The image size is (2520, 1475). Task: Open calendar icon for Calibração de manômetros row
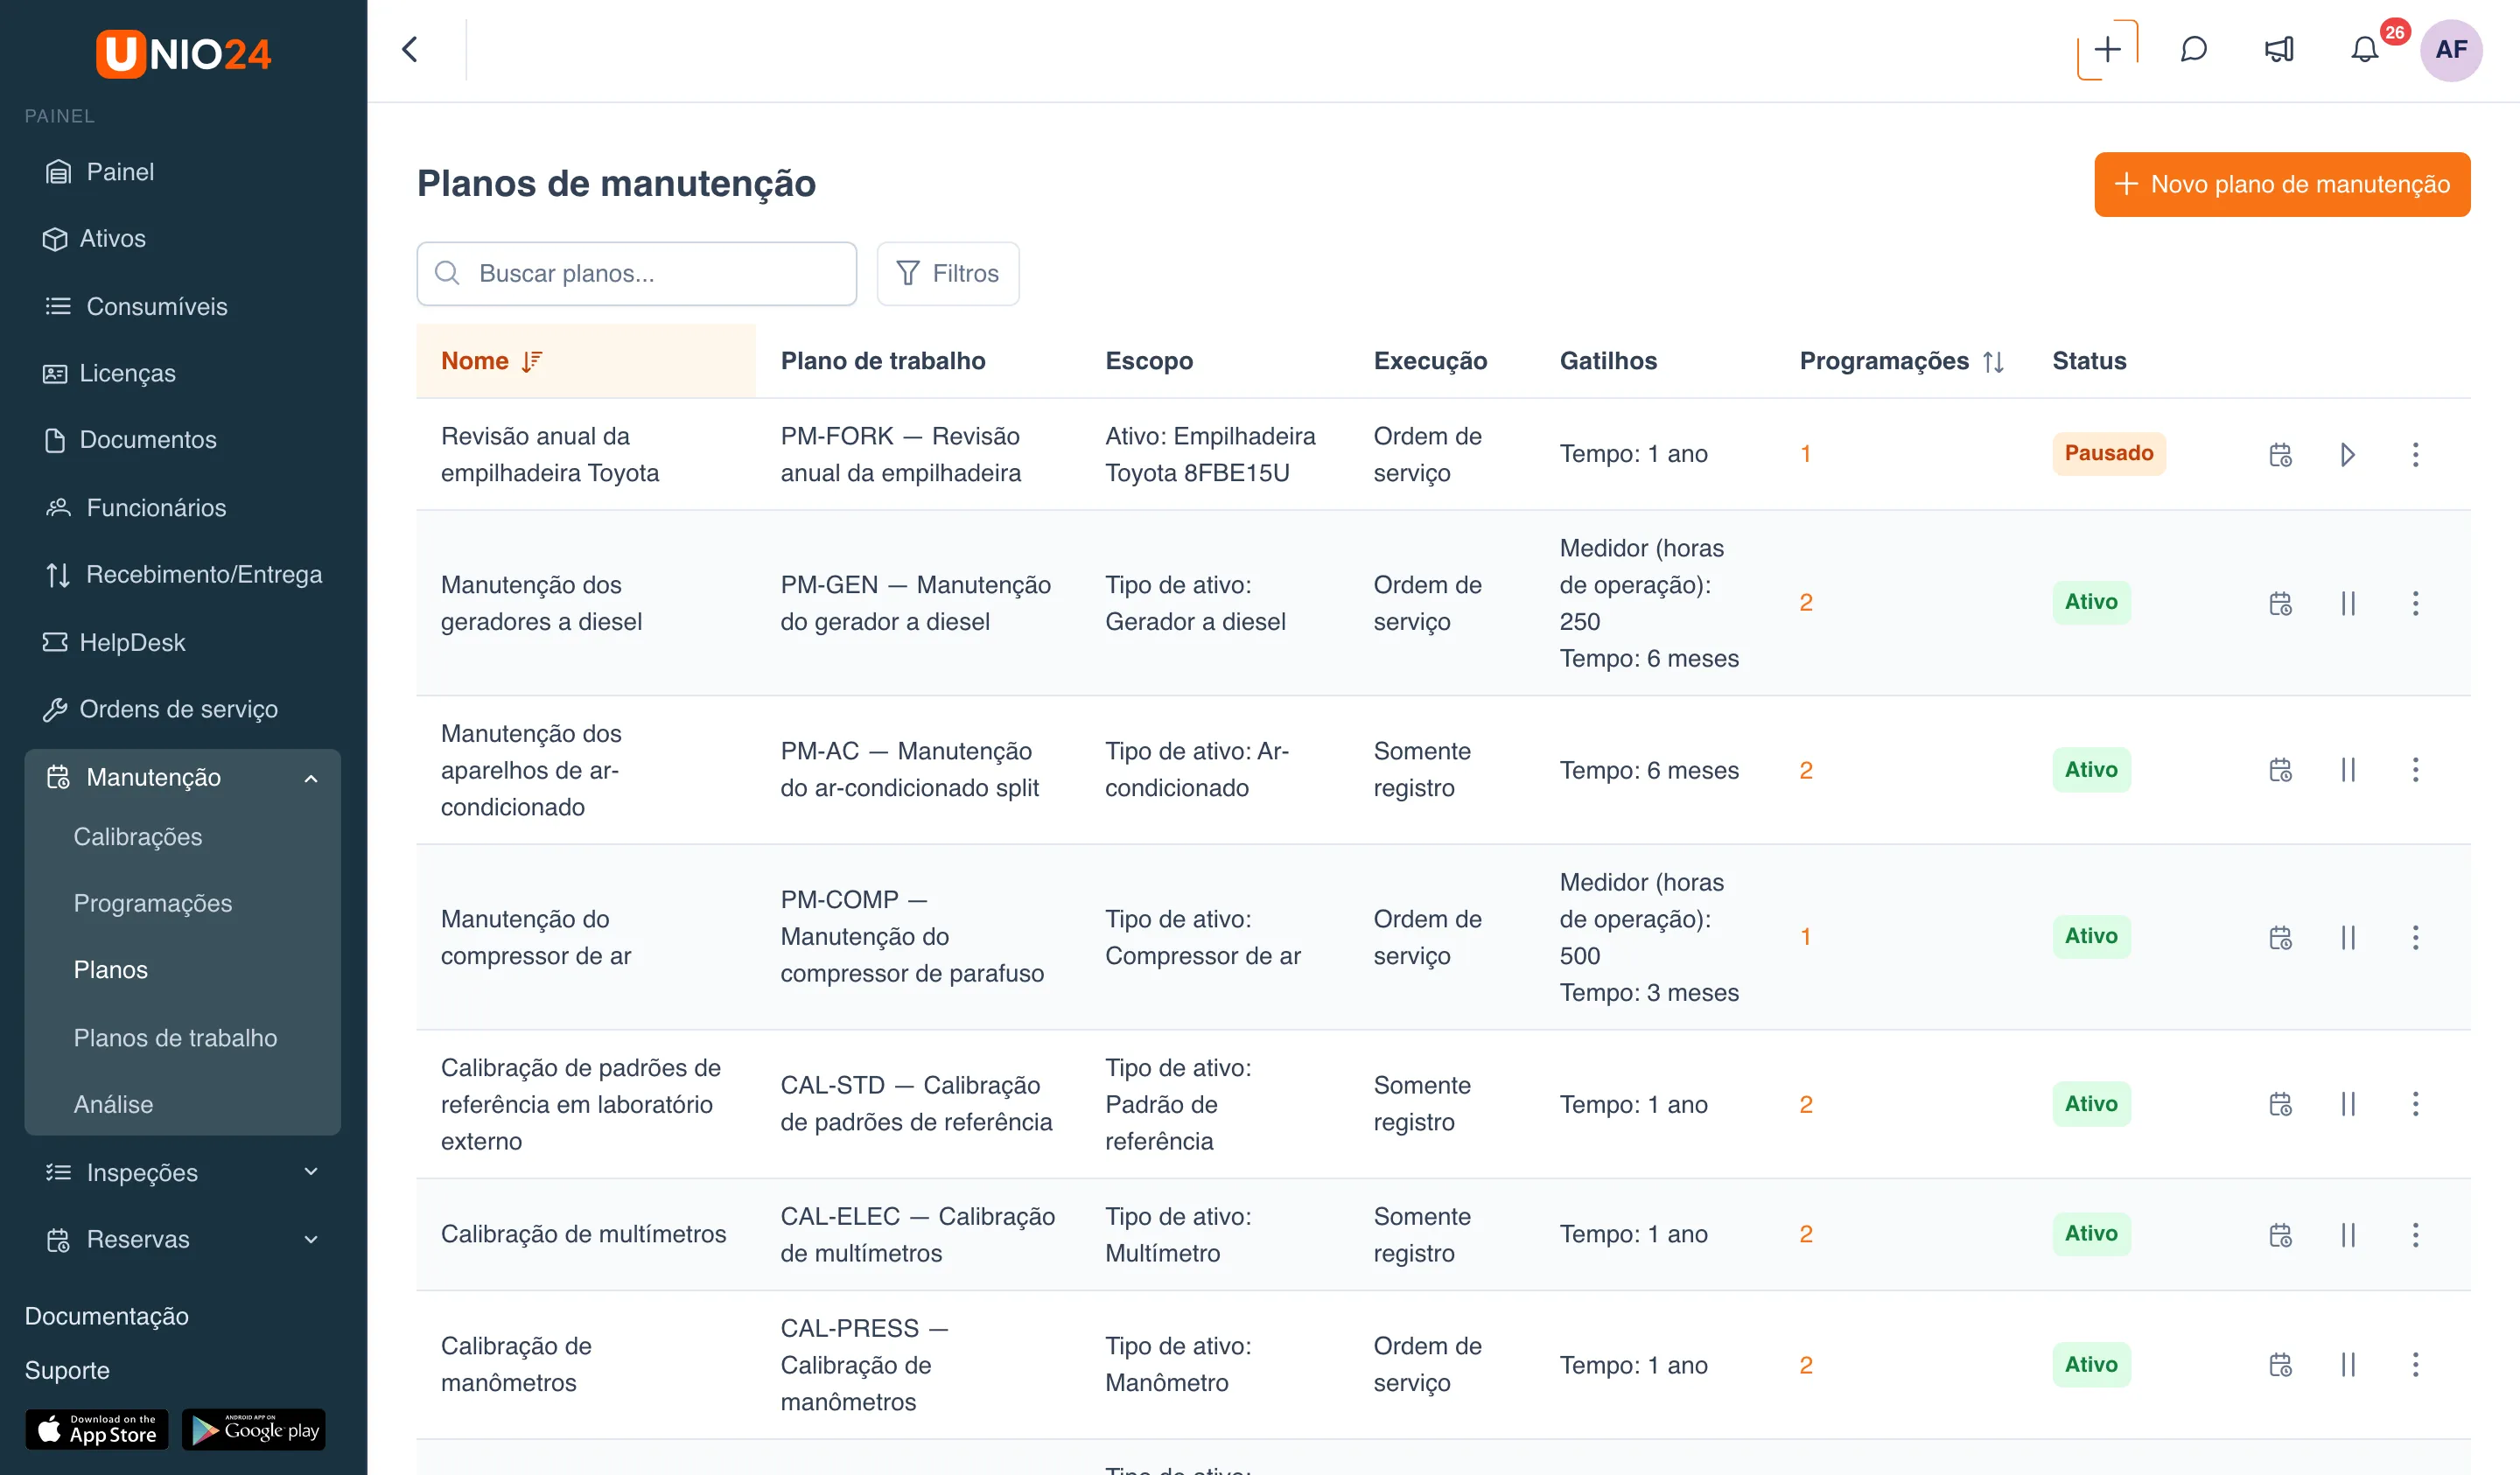[2280, 1365]
